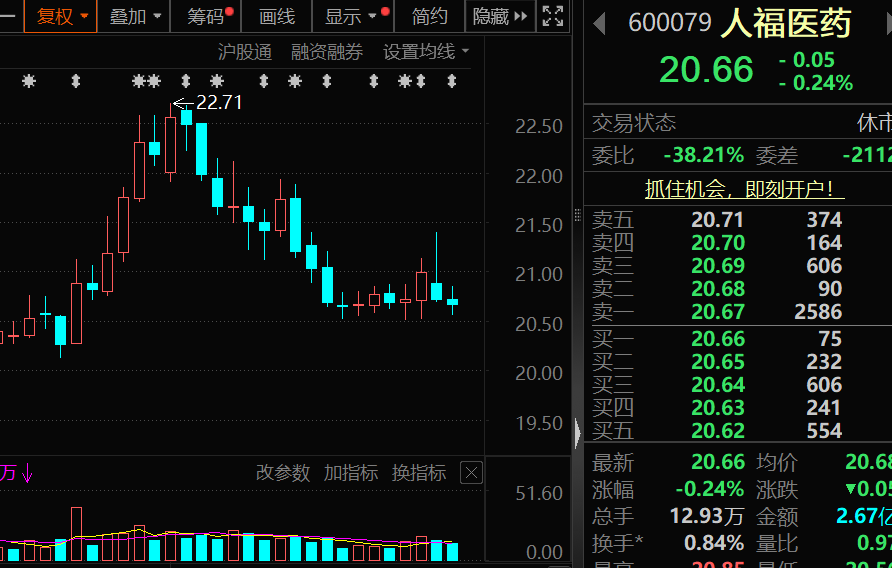Click the 抓住机会,即刻开户 link
The image size is (892, 568).
coord(738,189)
